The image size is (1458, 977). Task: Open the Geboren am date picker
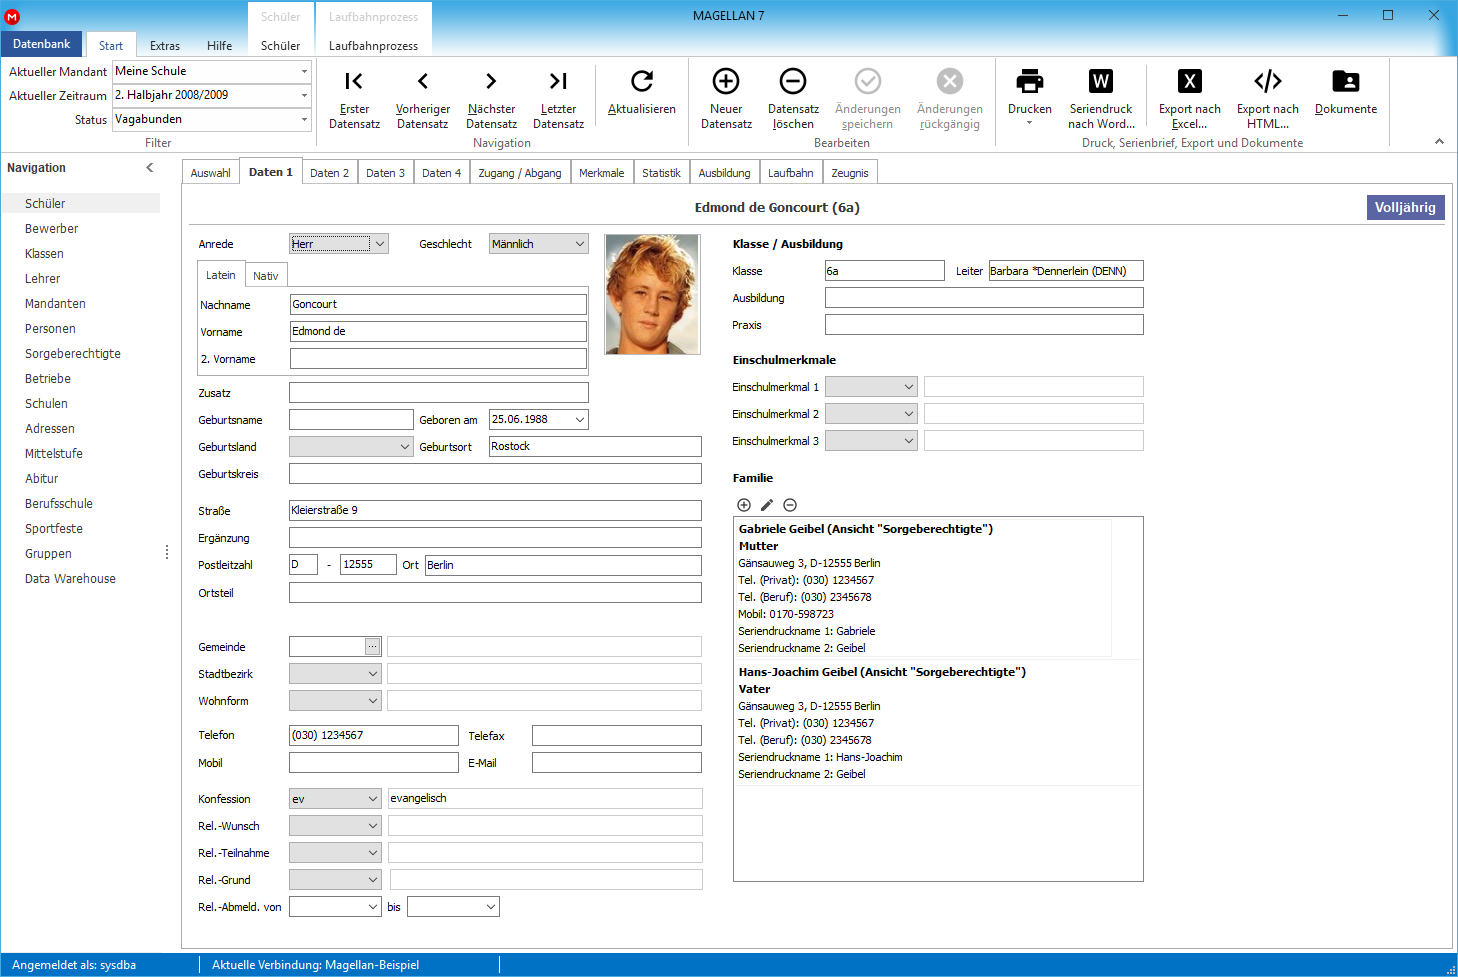tap(580, 420)
